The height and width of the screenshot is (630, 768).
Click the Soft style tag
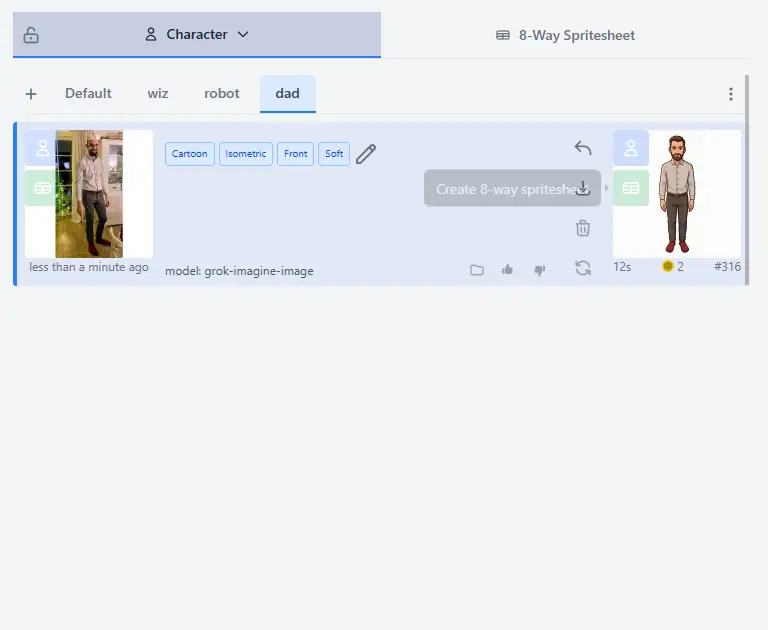coord(334,154)
